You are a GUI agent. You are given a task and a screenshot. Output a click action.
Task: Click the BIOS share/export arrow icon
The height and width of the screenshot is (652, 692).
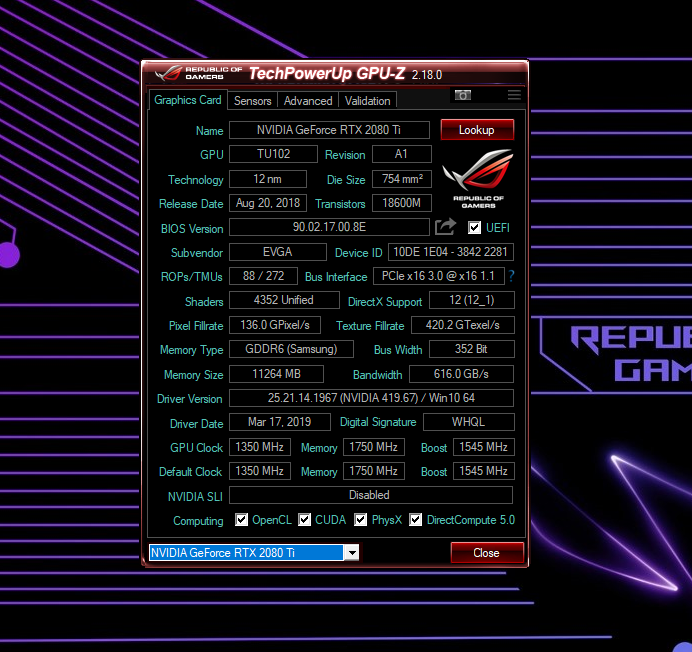click(x=445, y=227)
